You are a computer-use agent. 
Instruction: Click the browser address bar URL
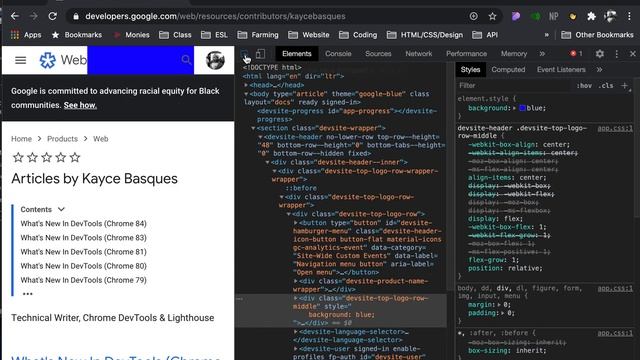[x=215, y=16]
